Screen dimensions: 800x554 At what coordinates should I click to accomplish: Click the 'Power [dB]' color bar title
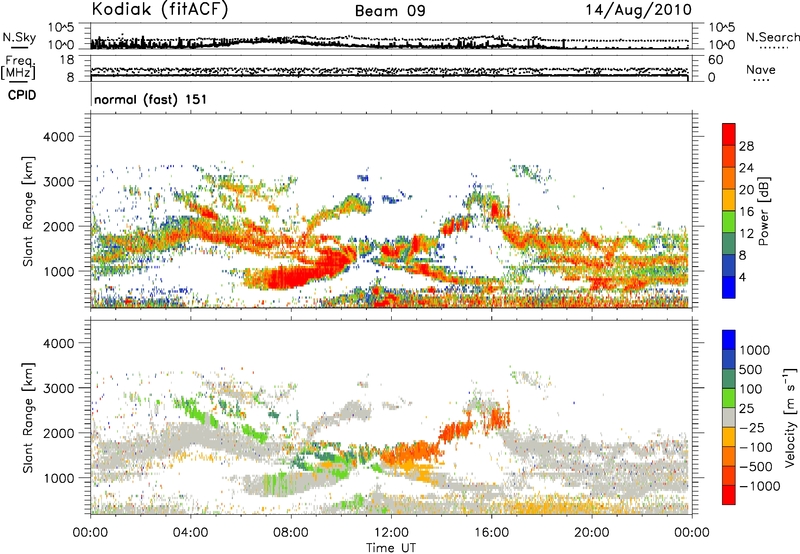tap(763, 211)
